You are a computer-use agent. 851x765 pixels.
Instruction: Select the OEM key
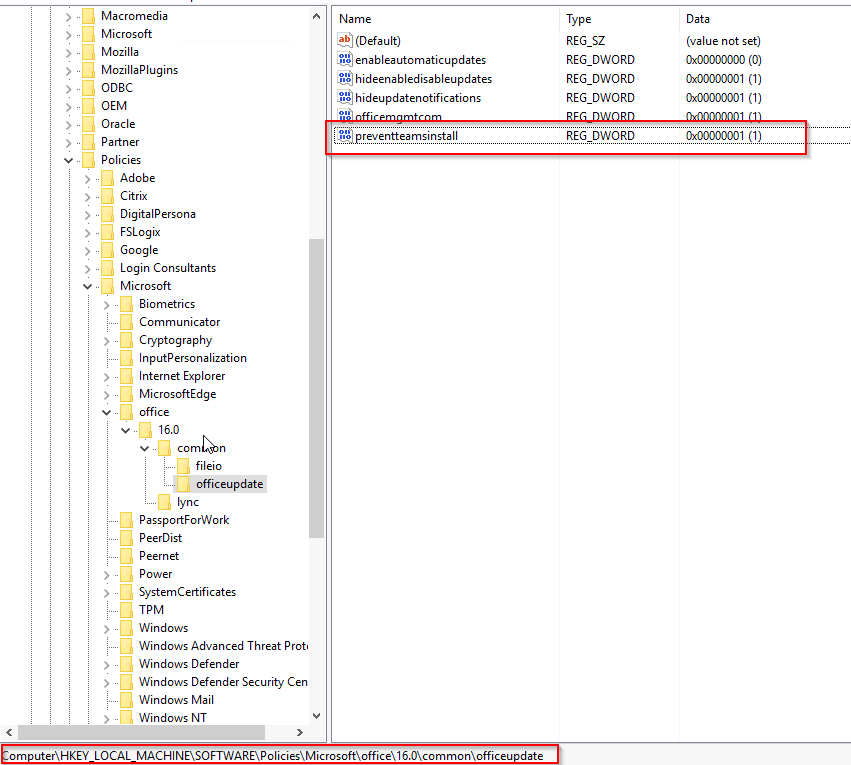click(114, 106)
